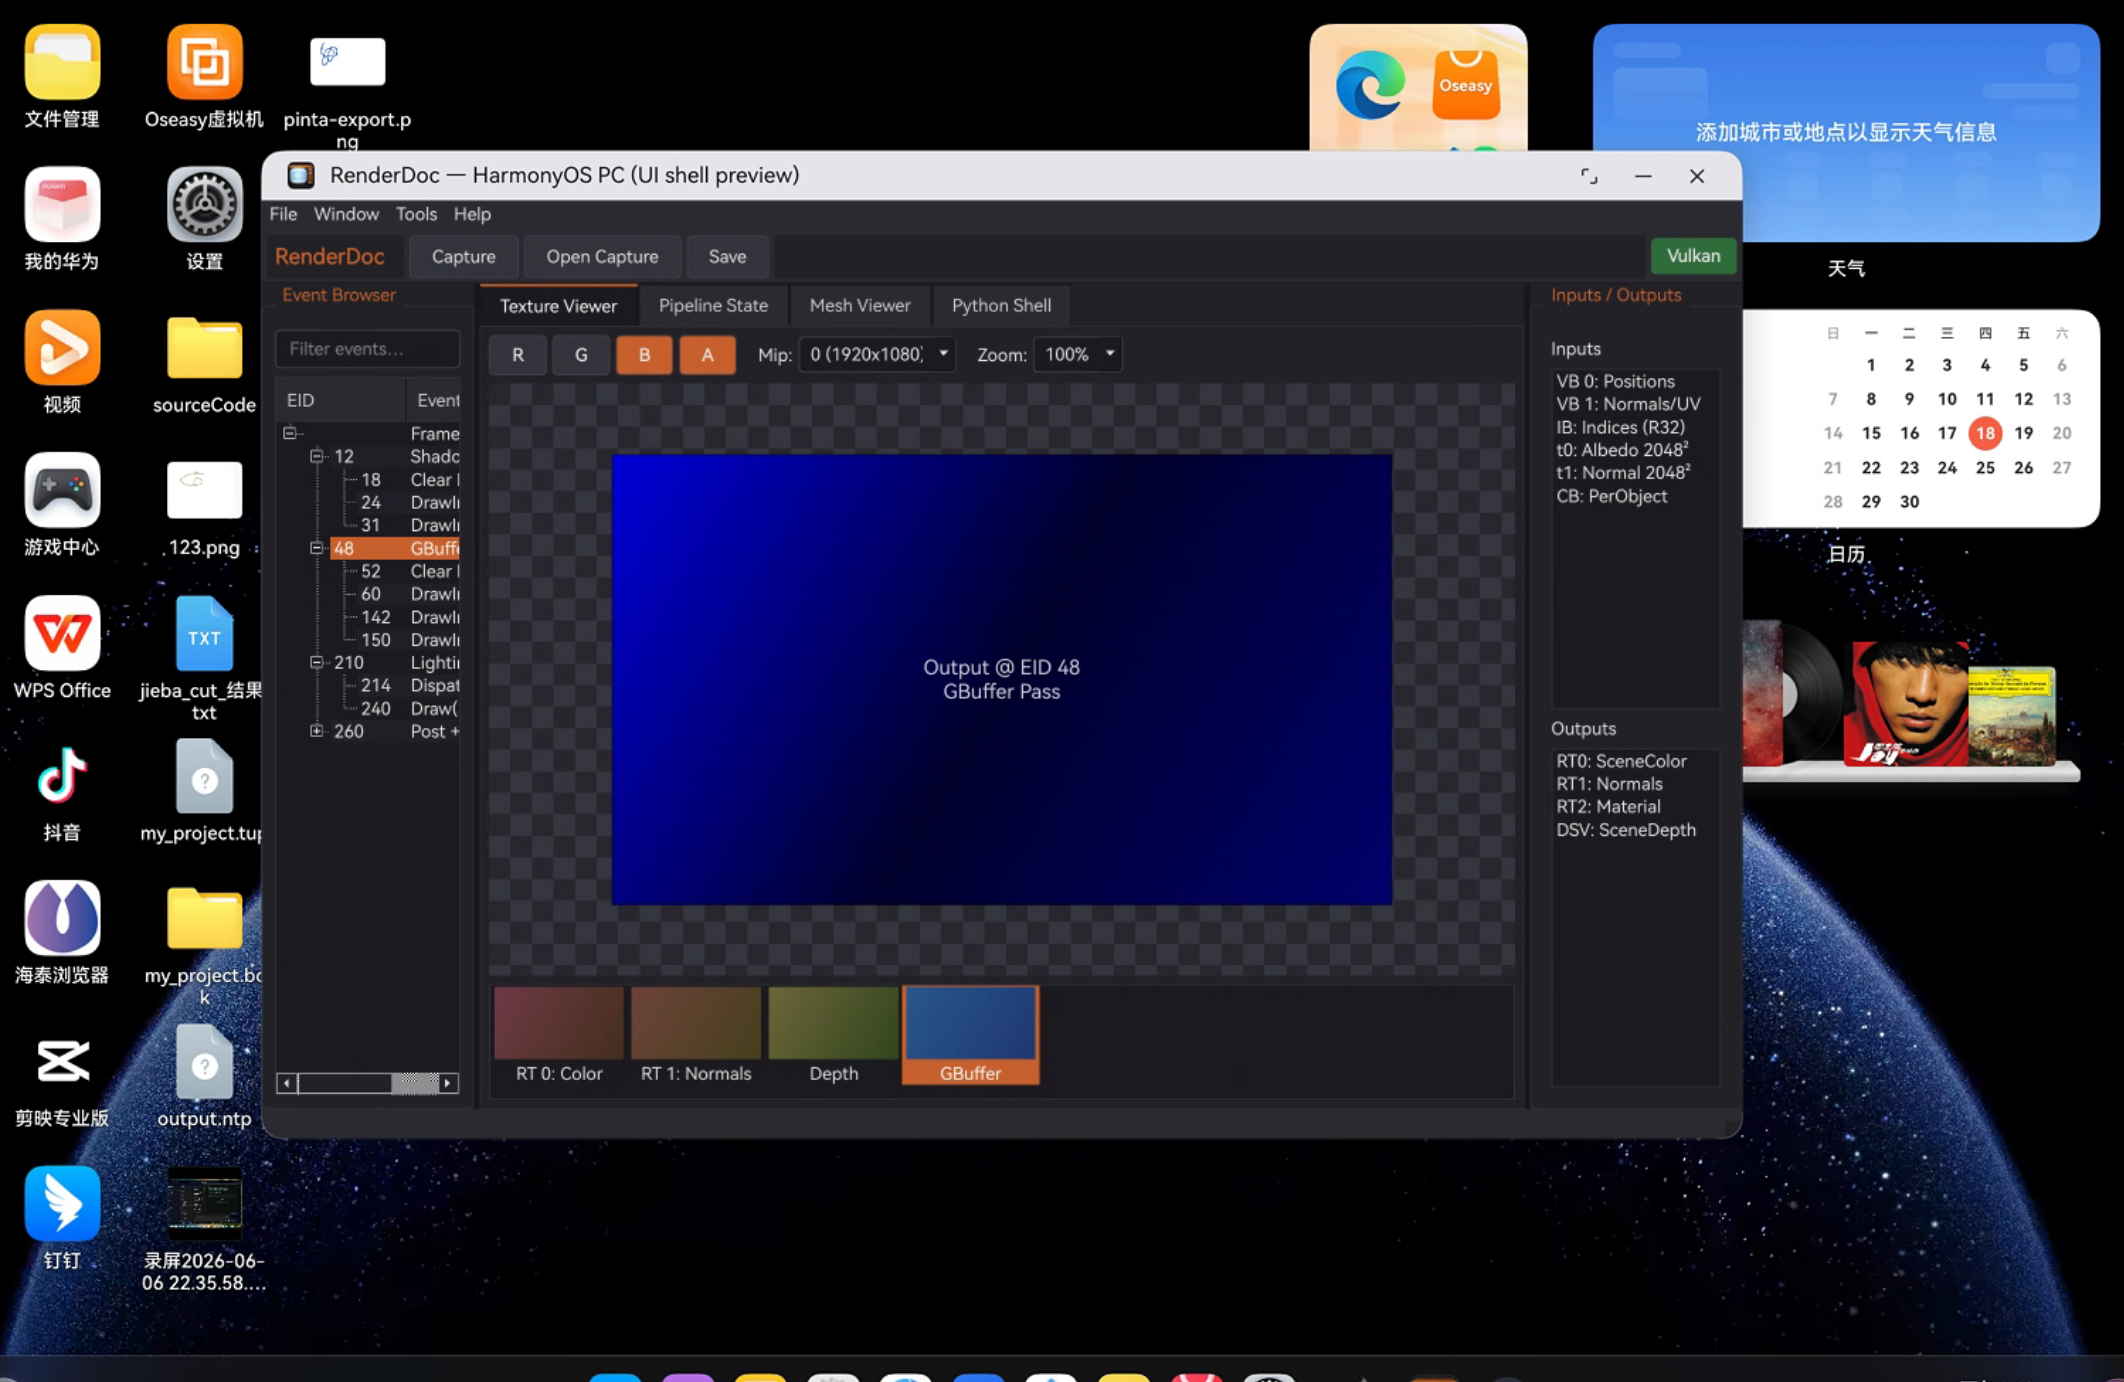Select RT0: SceneColor in Outputs list

click(1621, 761)
